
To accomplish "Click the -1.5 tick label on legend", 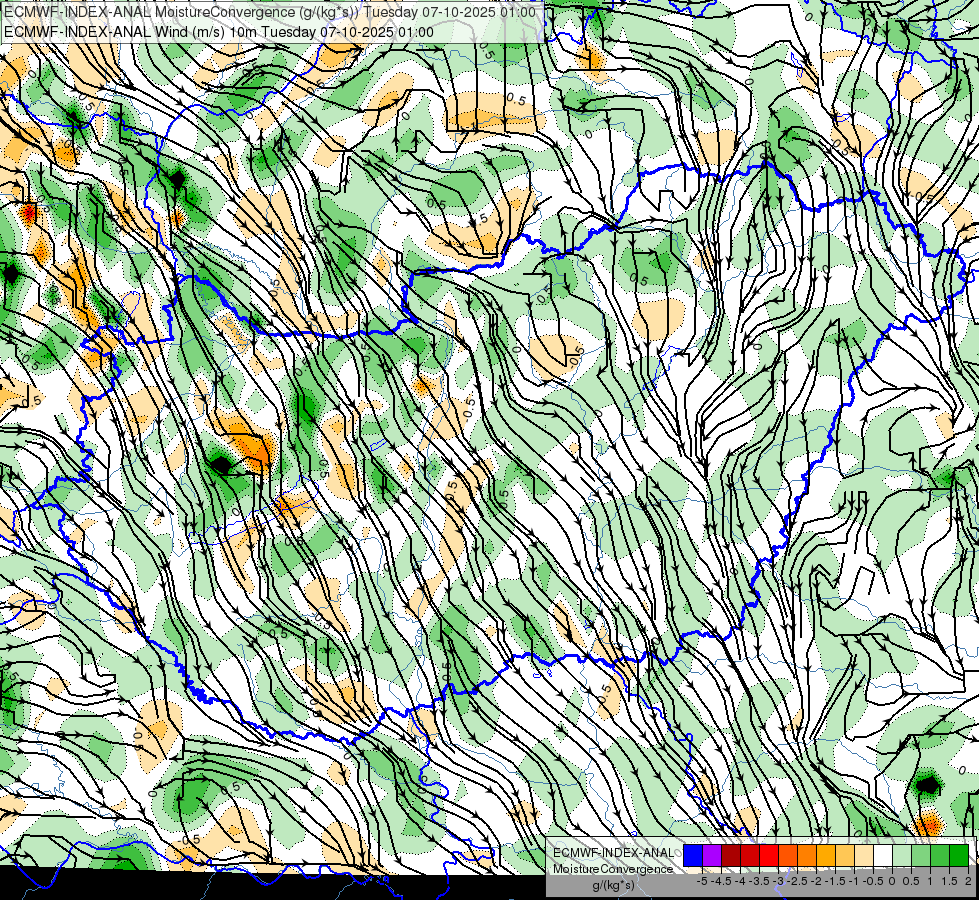I will tap(835, 881).
